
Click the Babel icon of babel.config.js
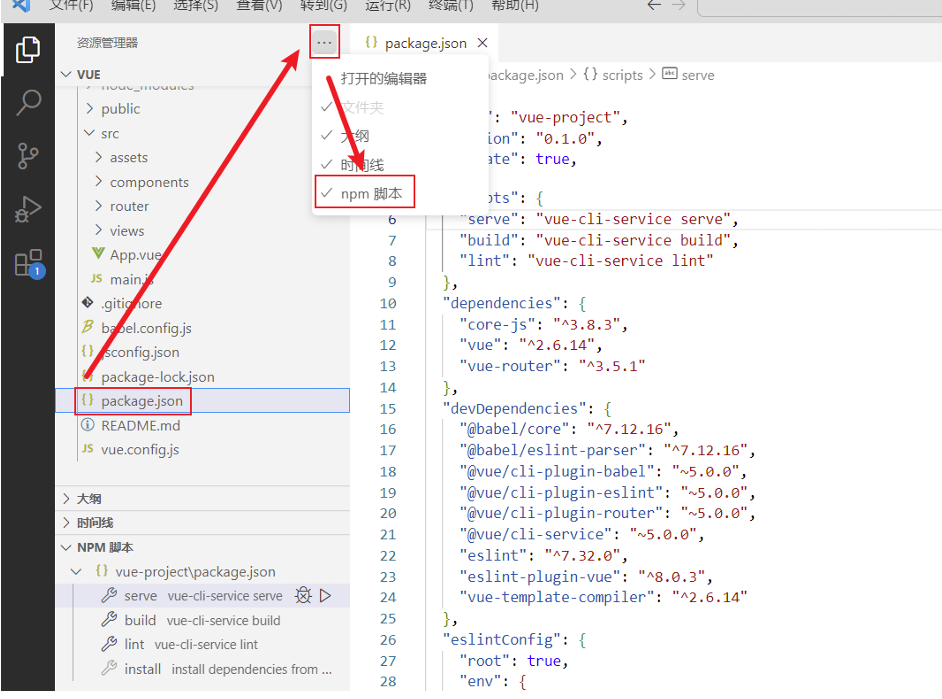click(x=88, y=327)
